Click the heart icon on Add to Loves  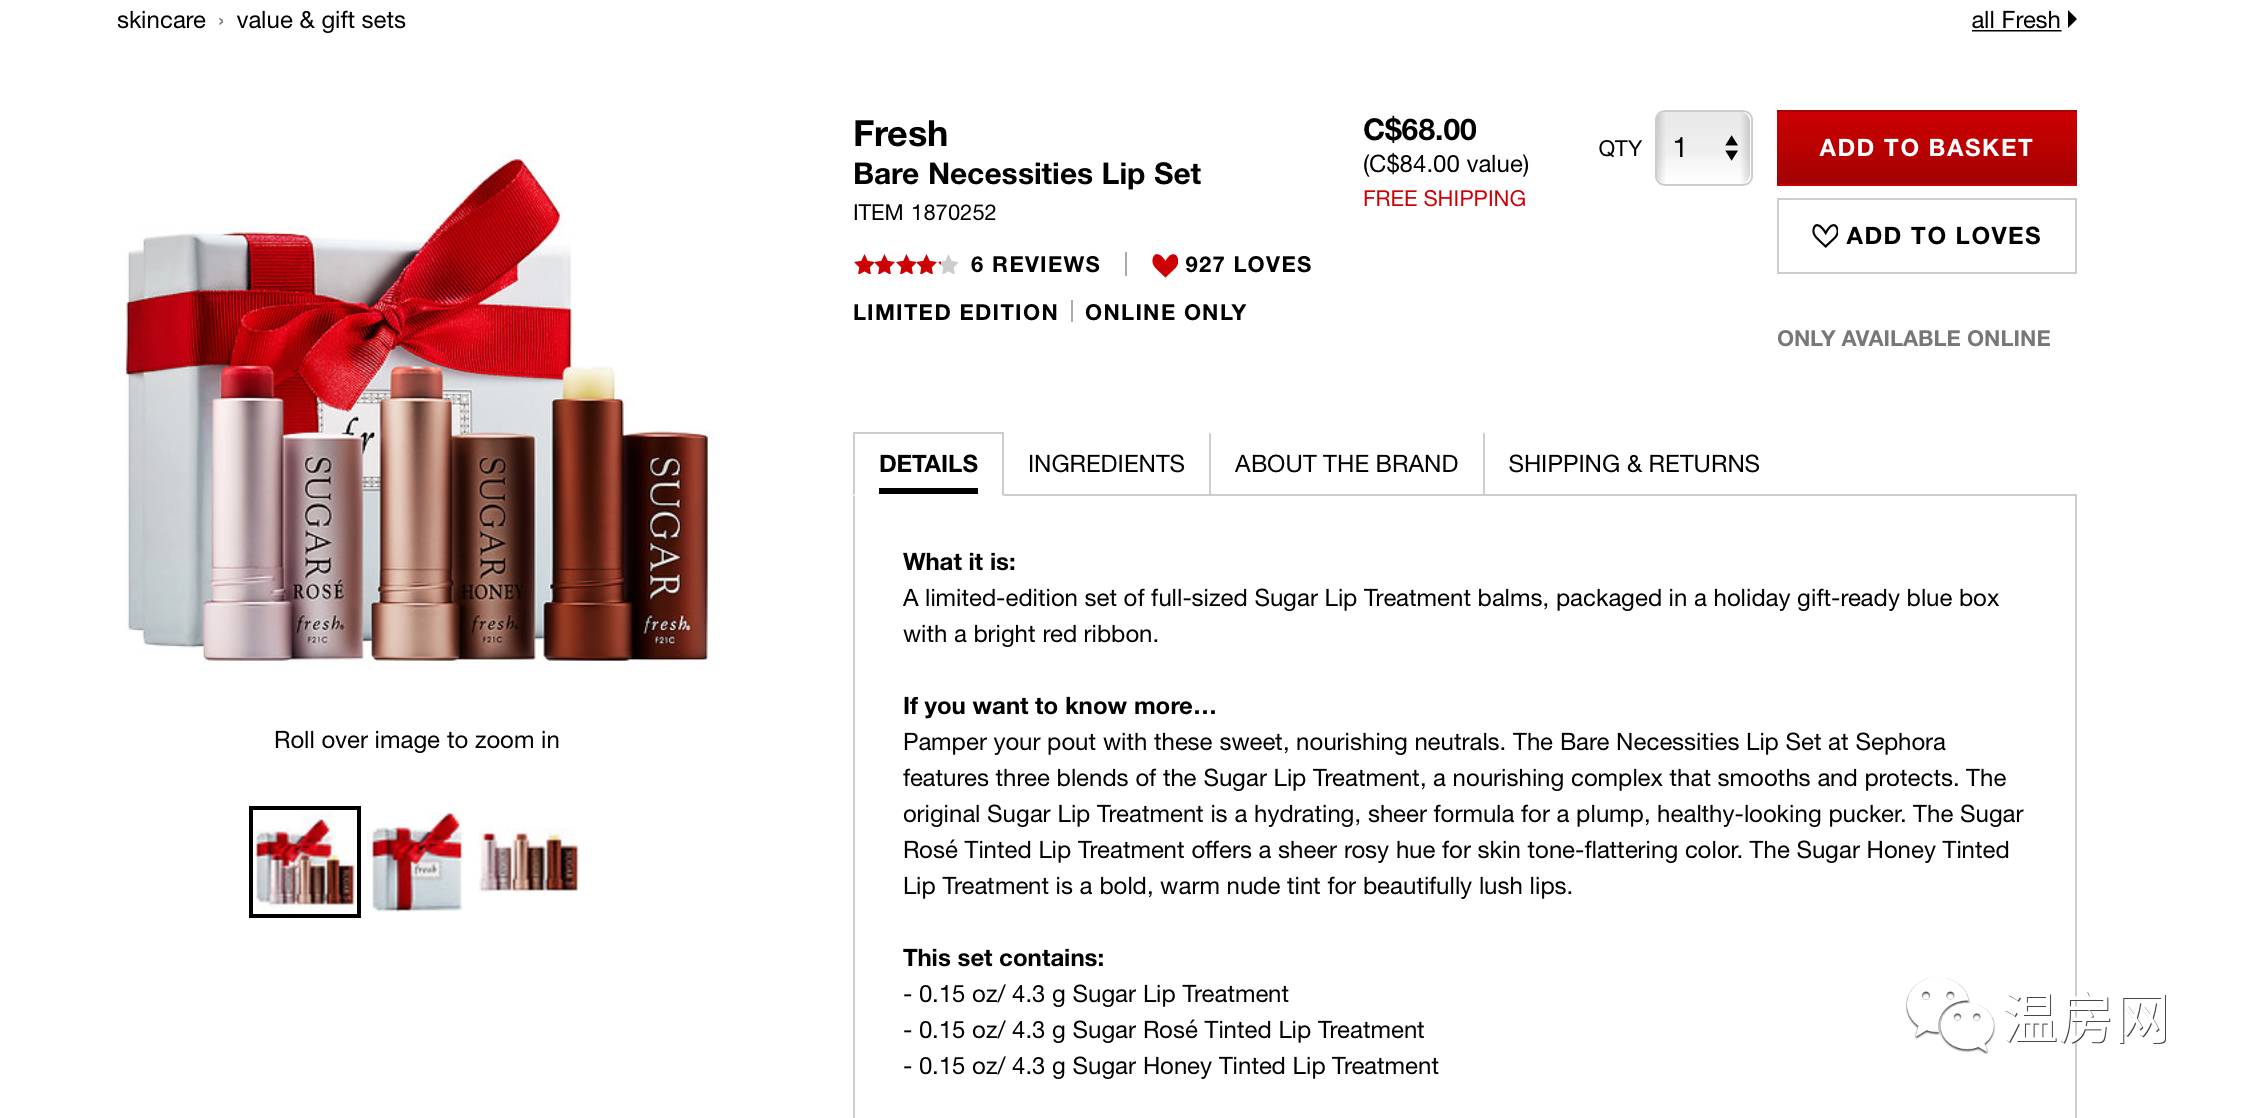[1824, 236]
